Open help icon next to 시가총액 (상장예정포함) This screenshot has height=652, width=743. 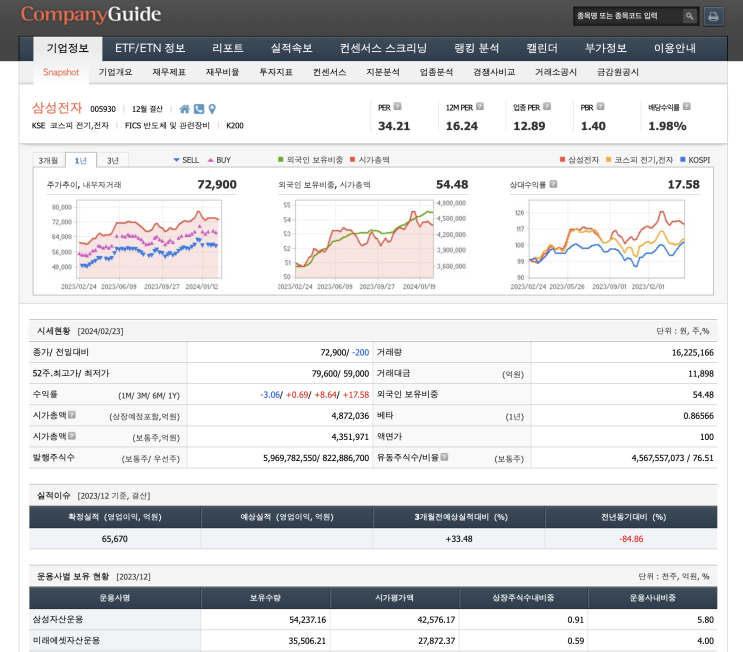(x=72, y=415)
